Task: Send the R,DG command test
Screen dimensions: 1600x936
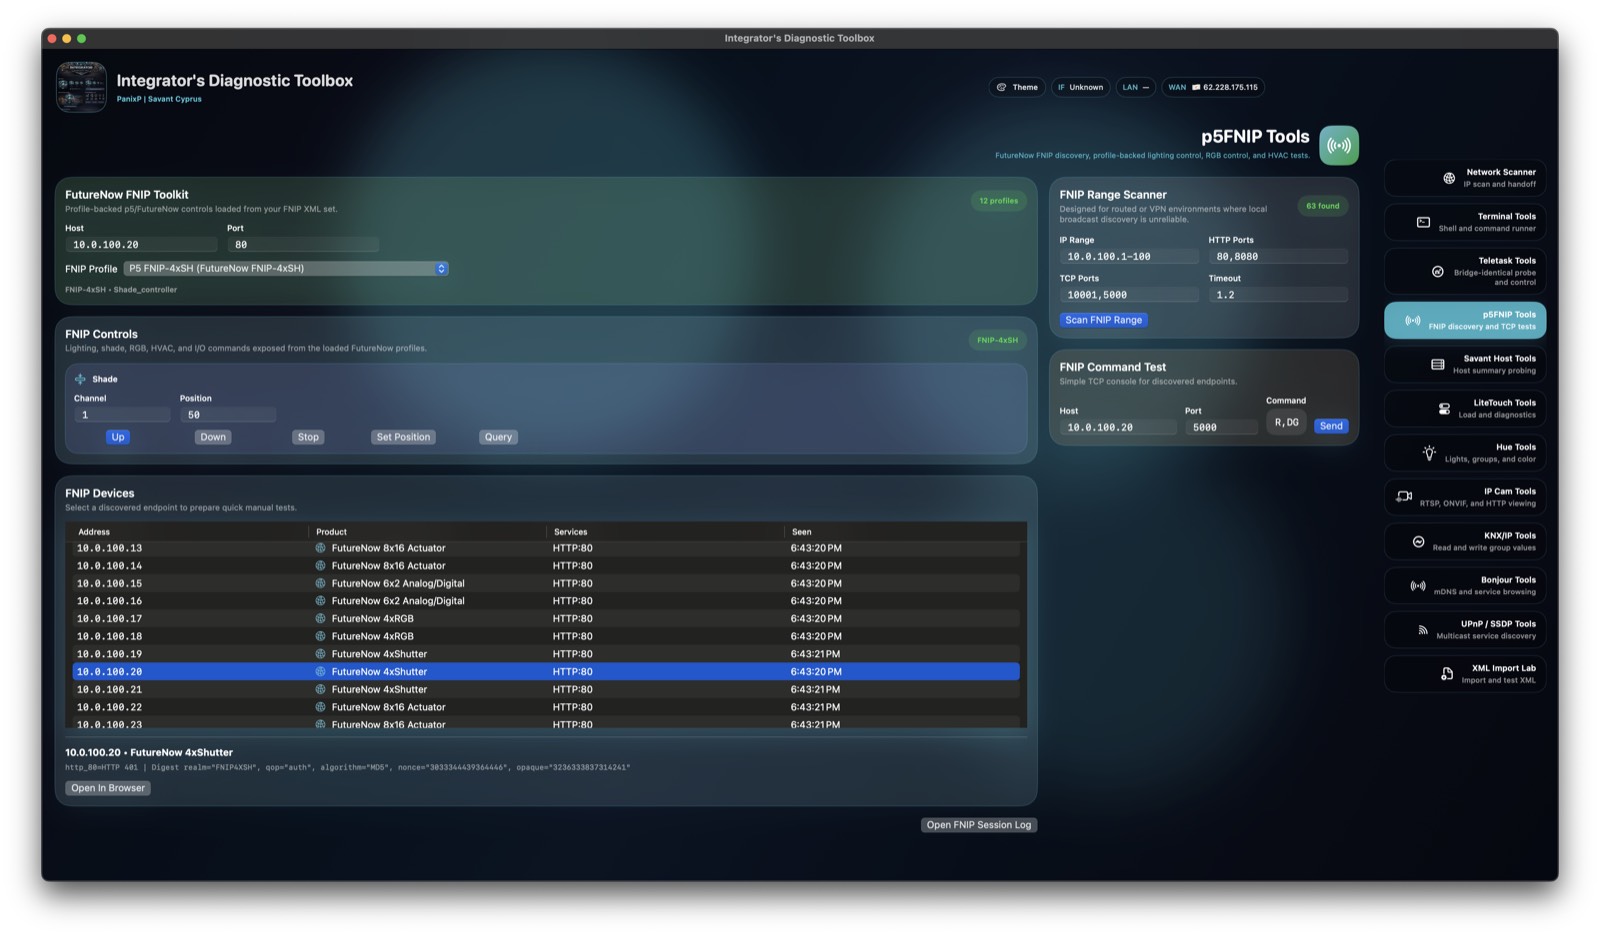Action: [1330, 426]
